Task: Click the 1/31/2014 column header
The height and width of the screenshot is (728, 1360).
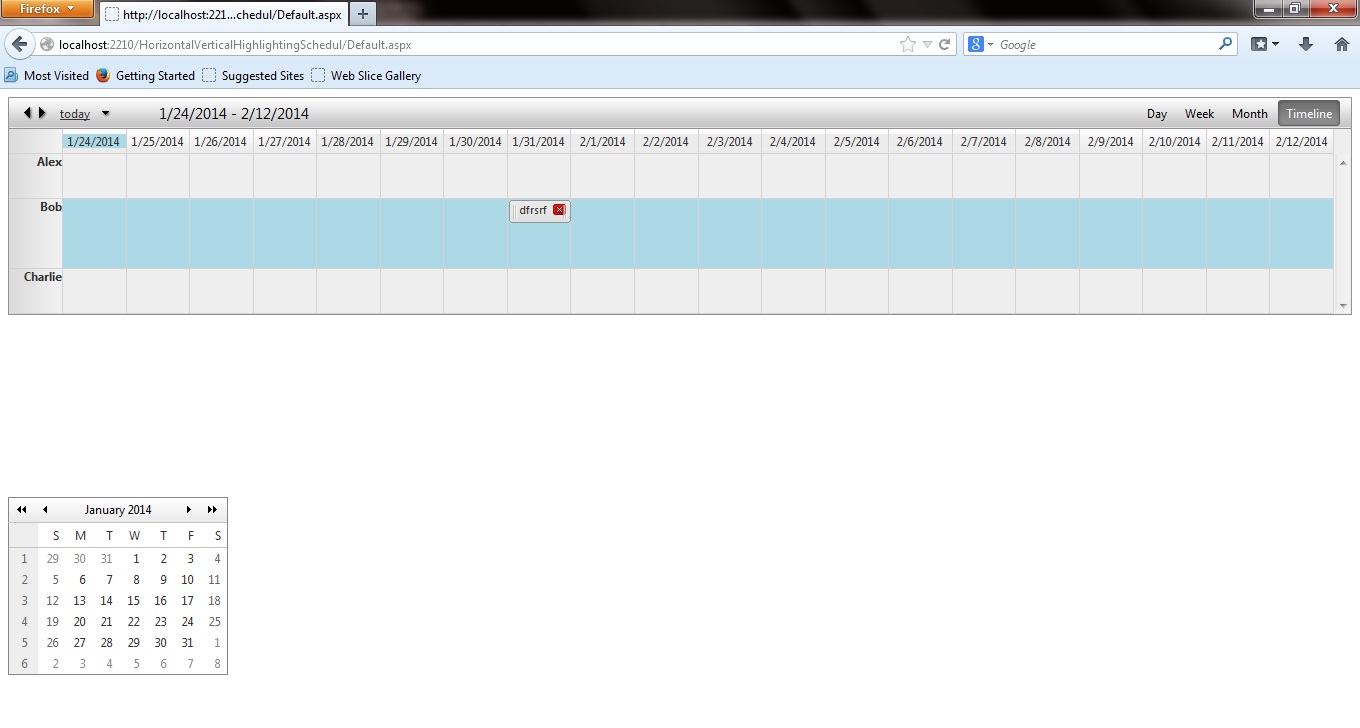Action: tap(539, 142)
